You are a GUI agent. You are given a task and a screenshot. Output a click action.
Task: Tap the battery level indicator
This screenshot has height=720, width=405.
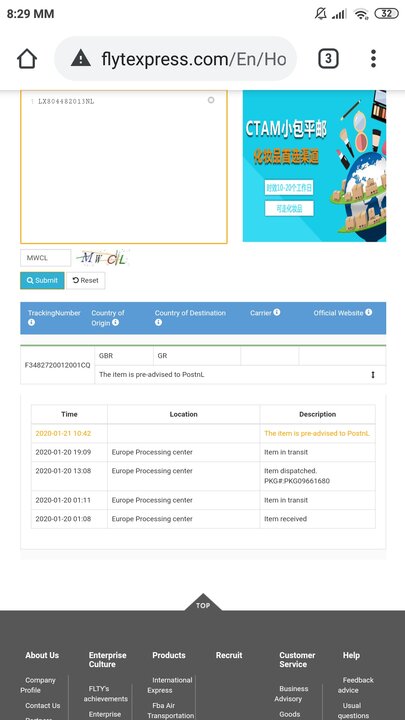[x=387, y=14]
